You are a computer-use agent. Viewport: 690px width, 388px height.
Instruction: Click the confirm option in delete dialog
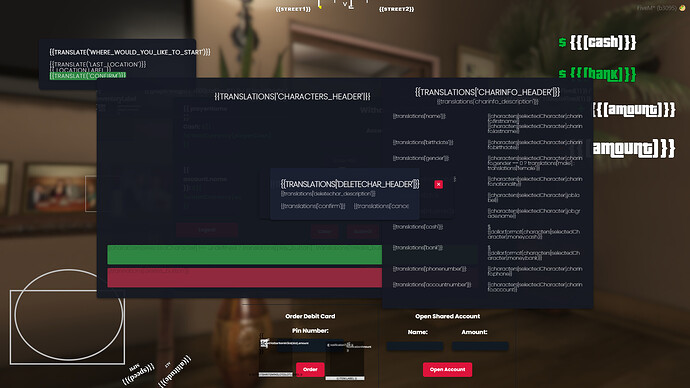(x=313, y=206)
